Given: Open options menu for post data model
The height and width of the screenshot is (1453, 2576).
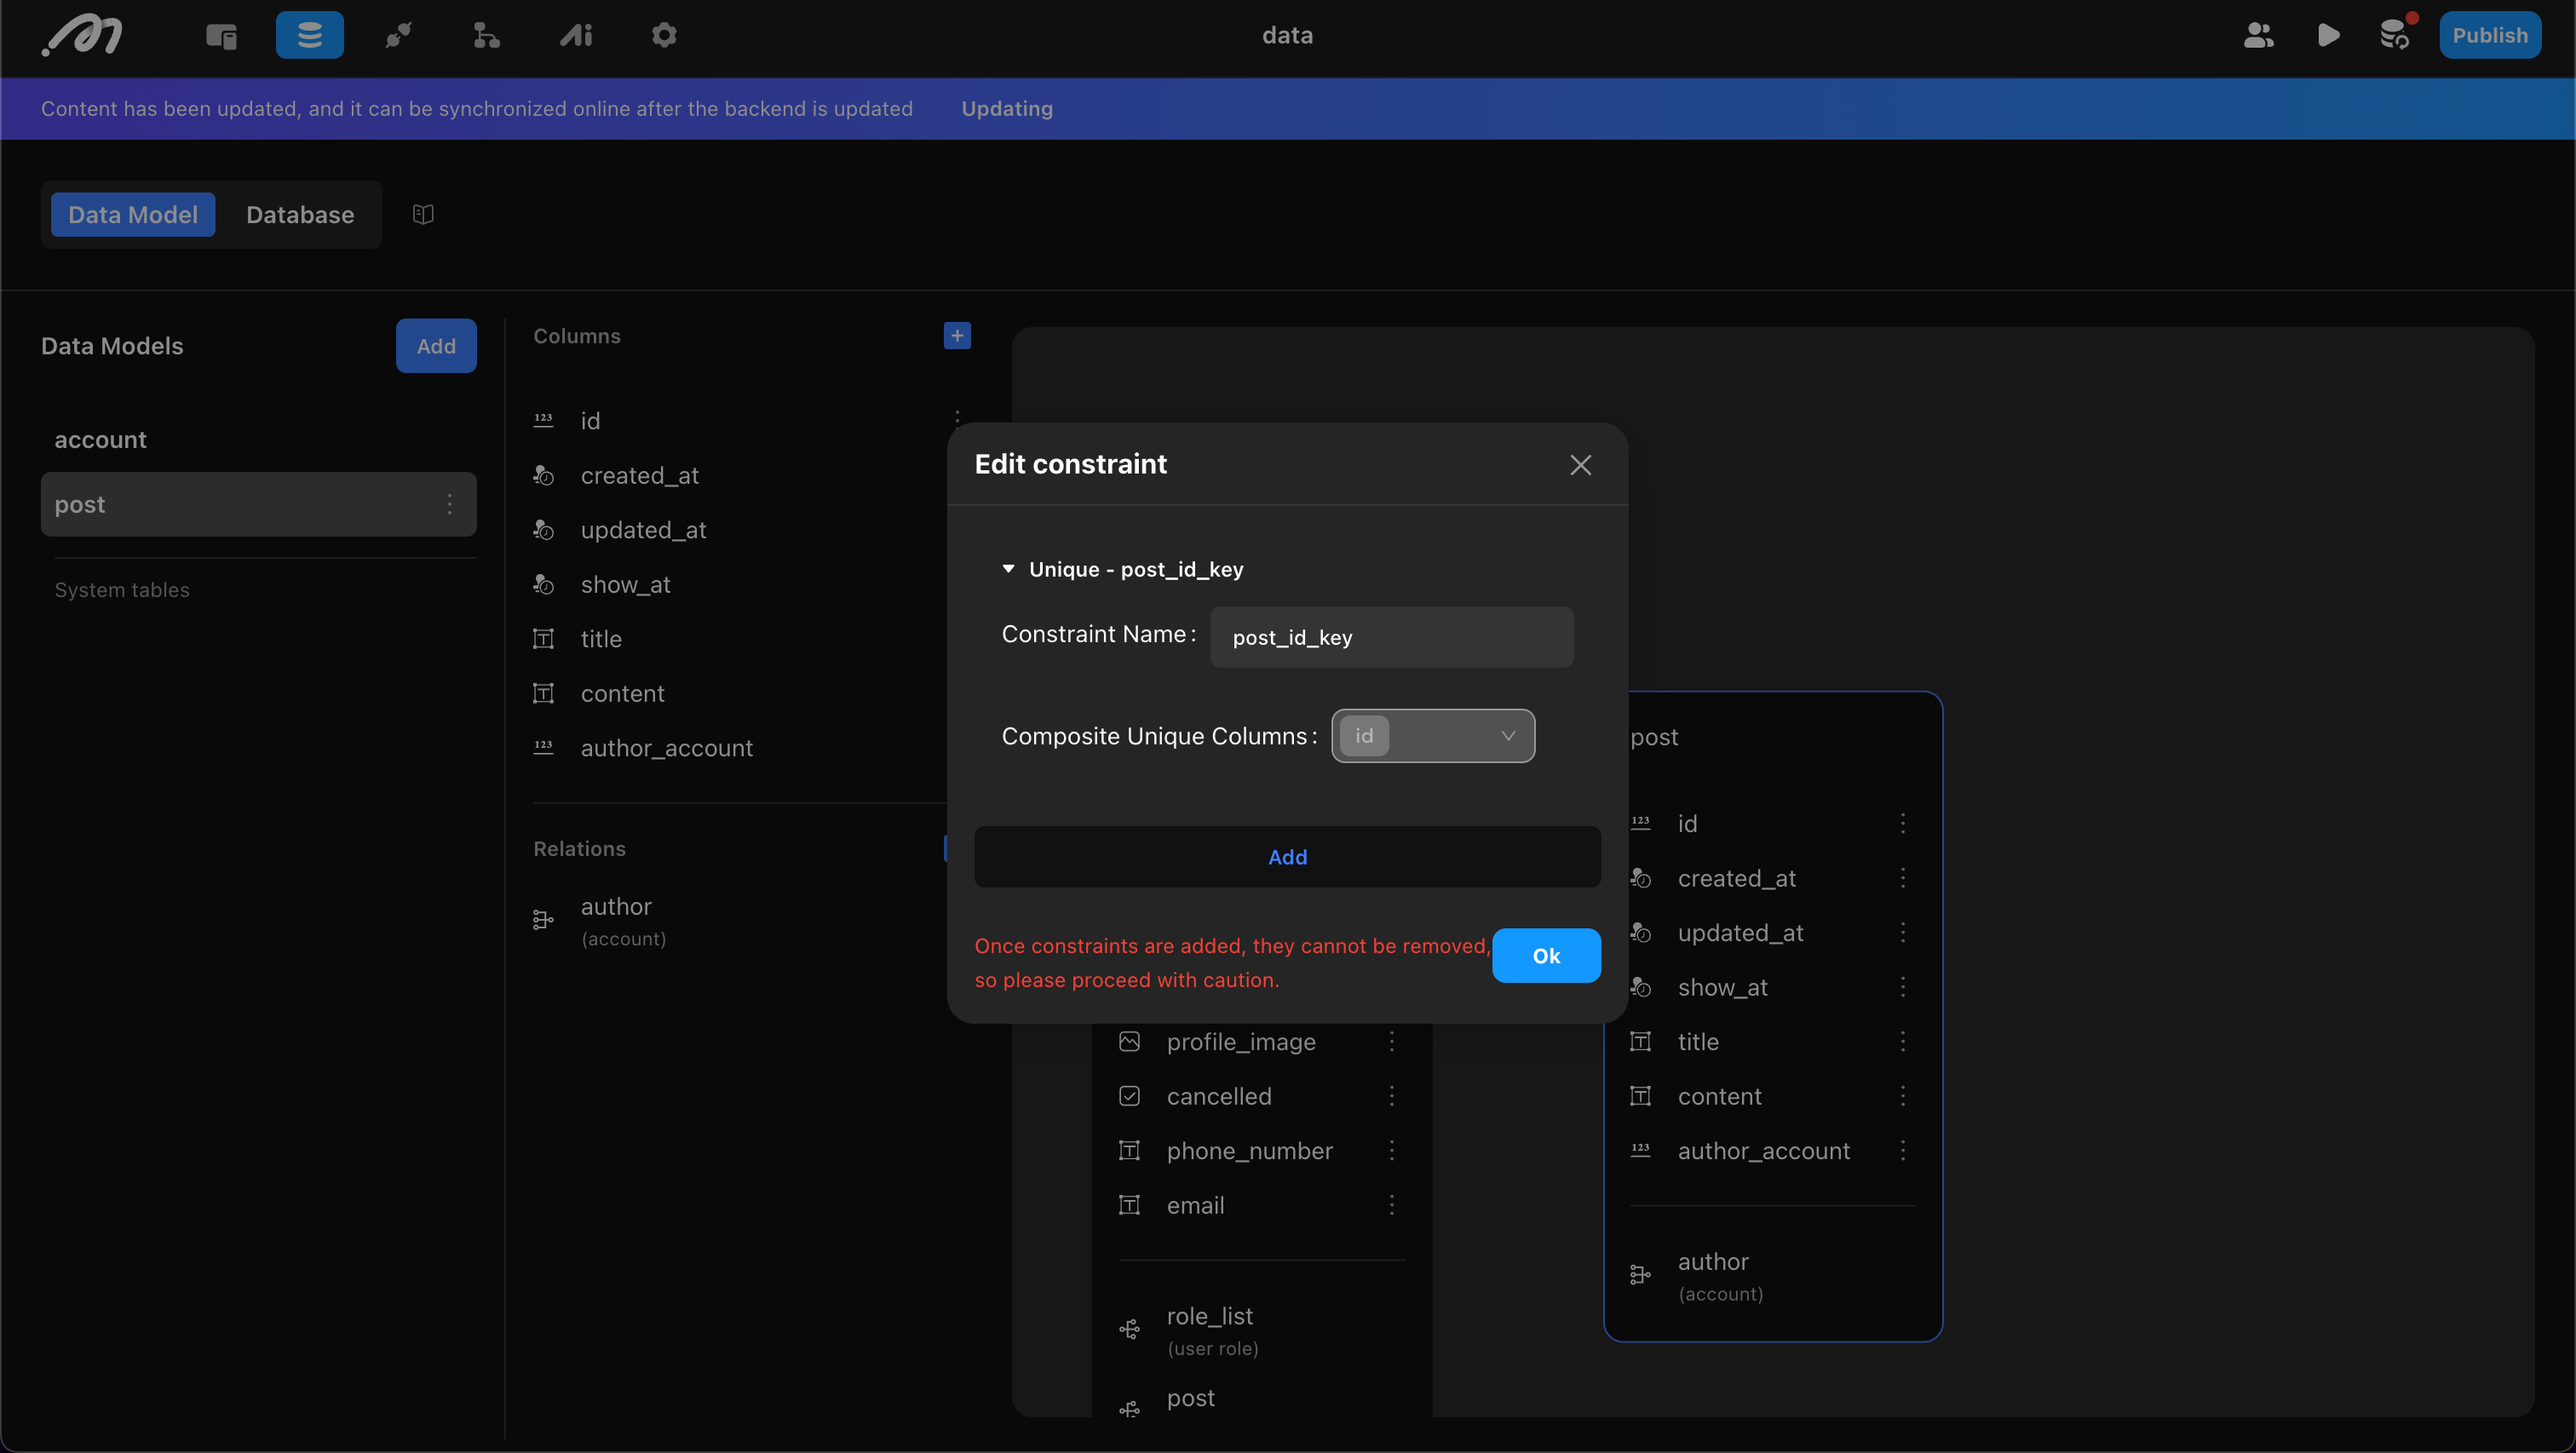Looking at the screenshot, I should 450,504.
